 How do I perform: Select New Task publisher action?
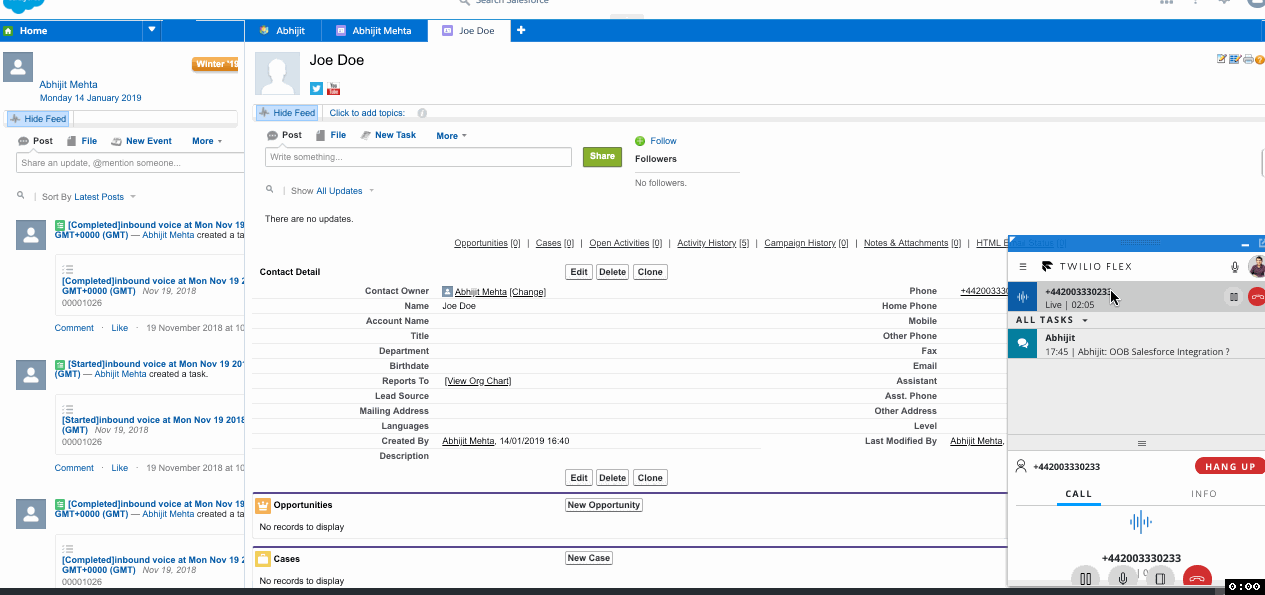click(x=388, y=135)
